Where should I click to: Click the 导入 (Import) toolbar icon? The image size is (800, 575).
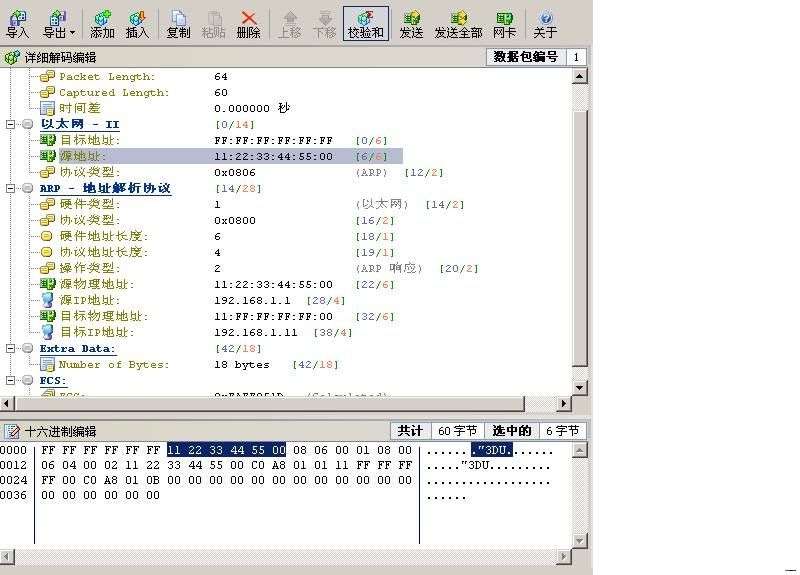(x=17, y=23)
